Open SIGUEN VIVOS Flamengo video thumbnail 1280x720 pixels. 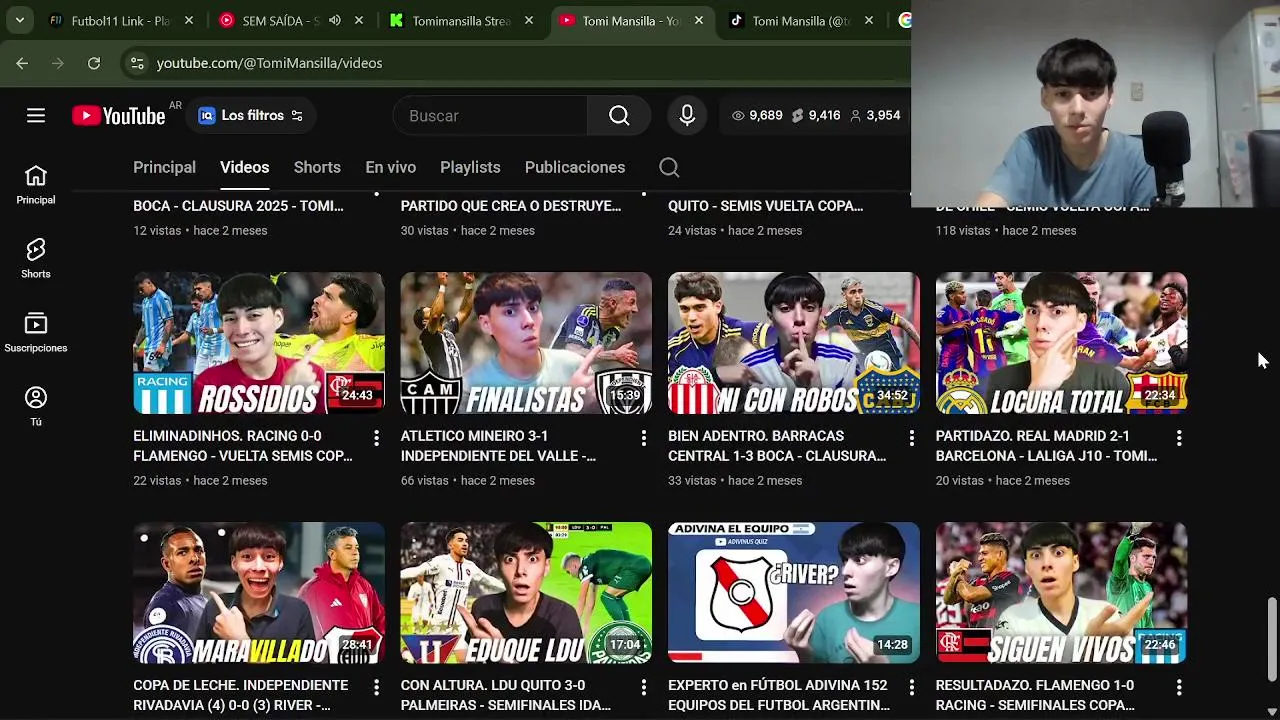1061,593
